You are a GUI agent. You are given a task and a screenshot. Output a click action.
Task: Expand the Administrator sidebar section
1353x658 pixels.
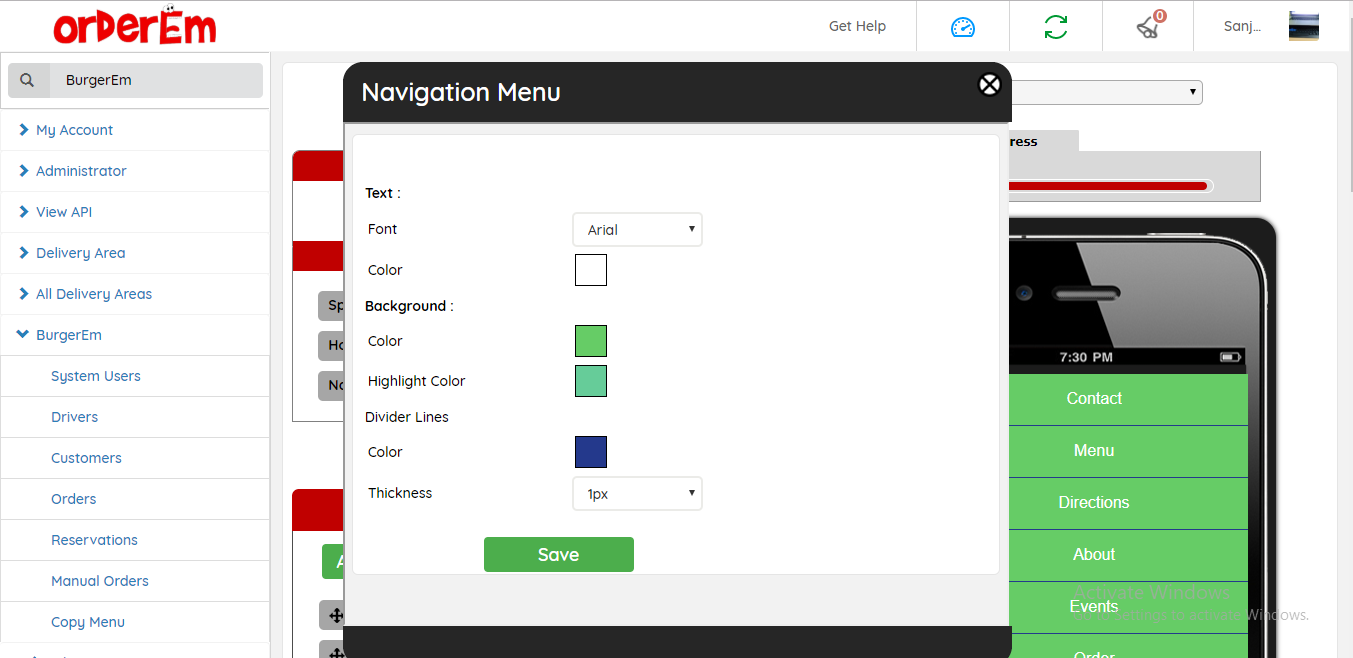81,171
